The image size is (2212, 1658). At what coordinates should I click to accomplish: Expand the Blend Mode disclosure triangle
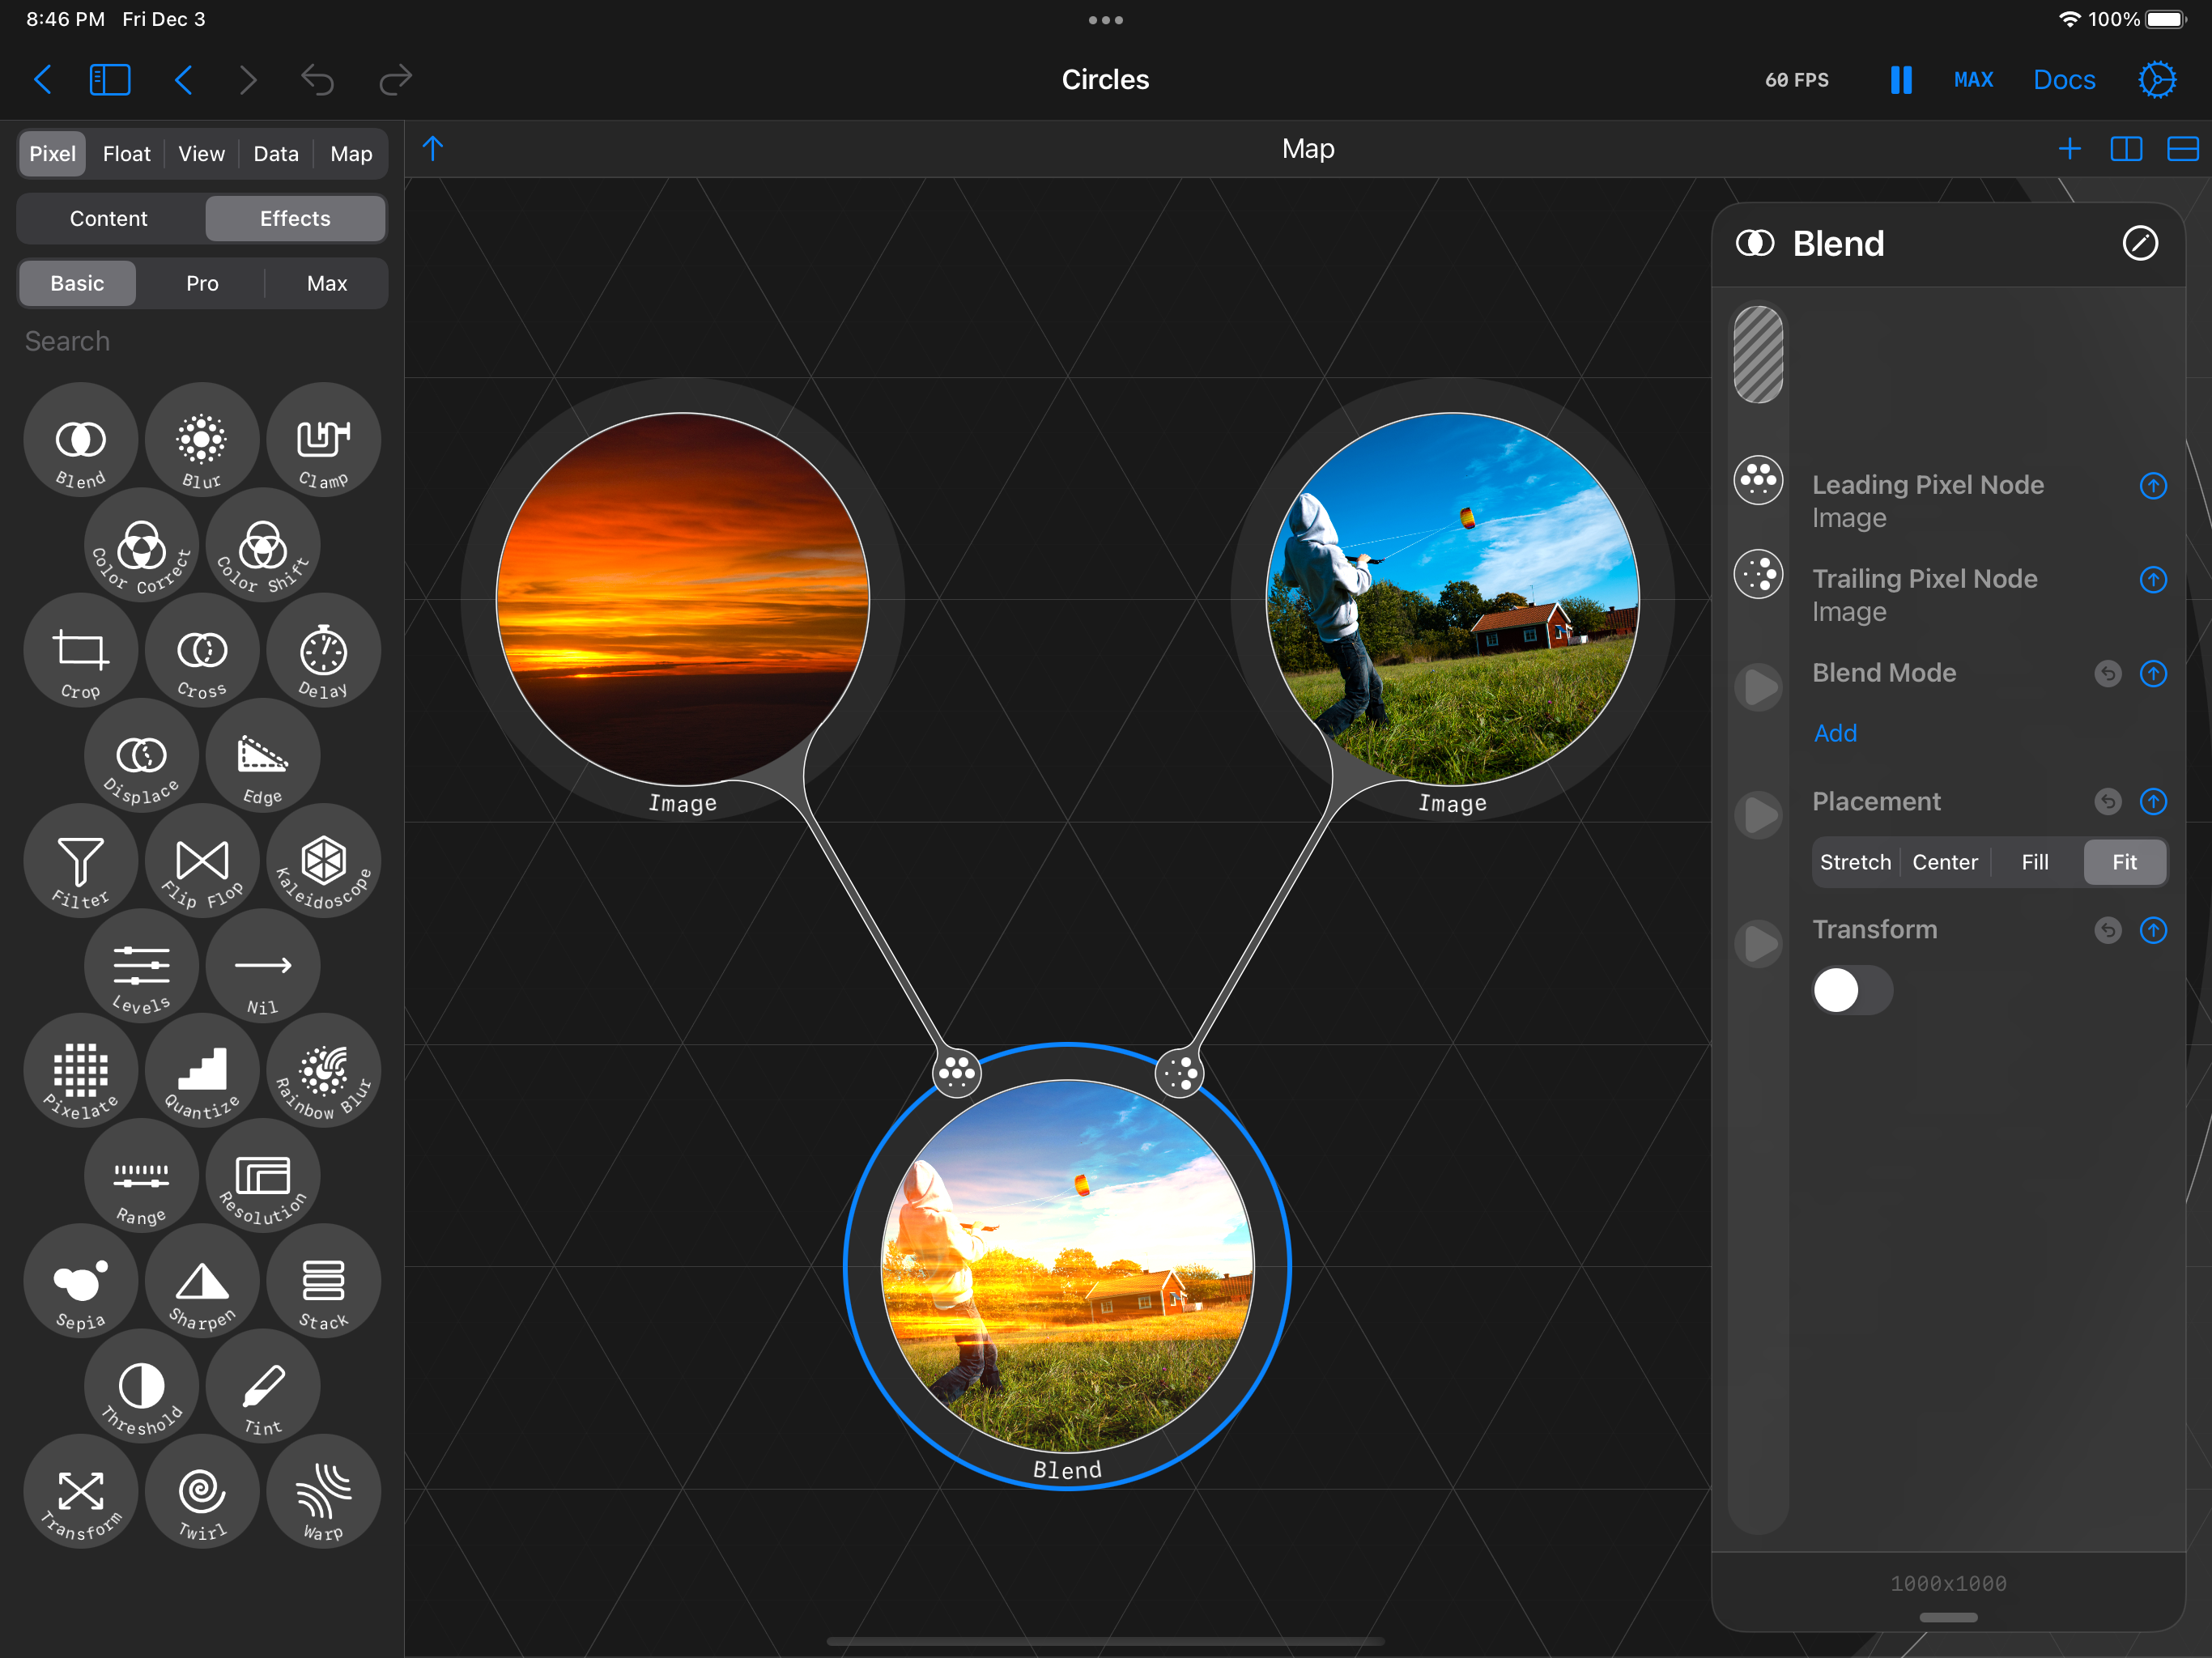1758,687
